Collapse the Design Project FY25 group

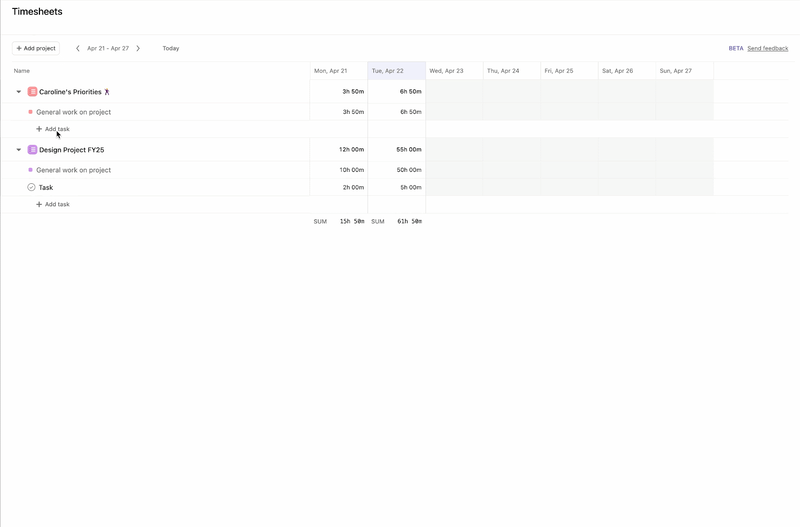(18, 150)
